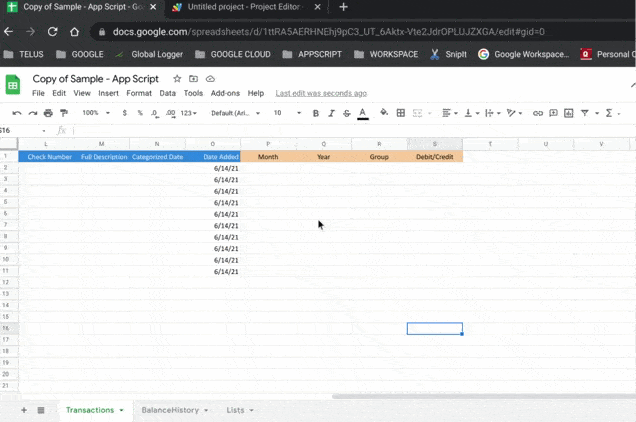Star the document

[177, 79]
